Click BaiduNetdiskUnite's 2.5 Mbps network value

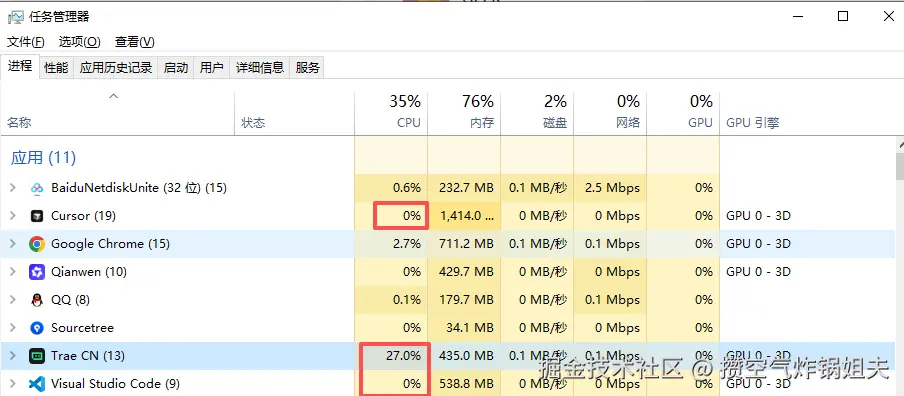pyautogui.click(x=612, y=188)
